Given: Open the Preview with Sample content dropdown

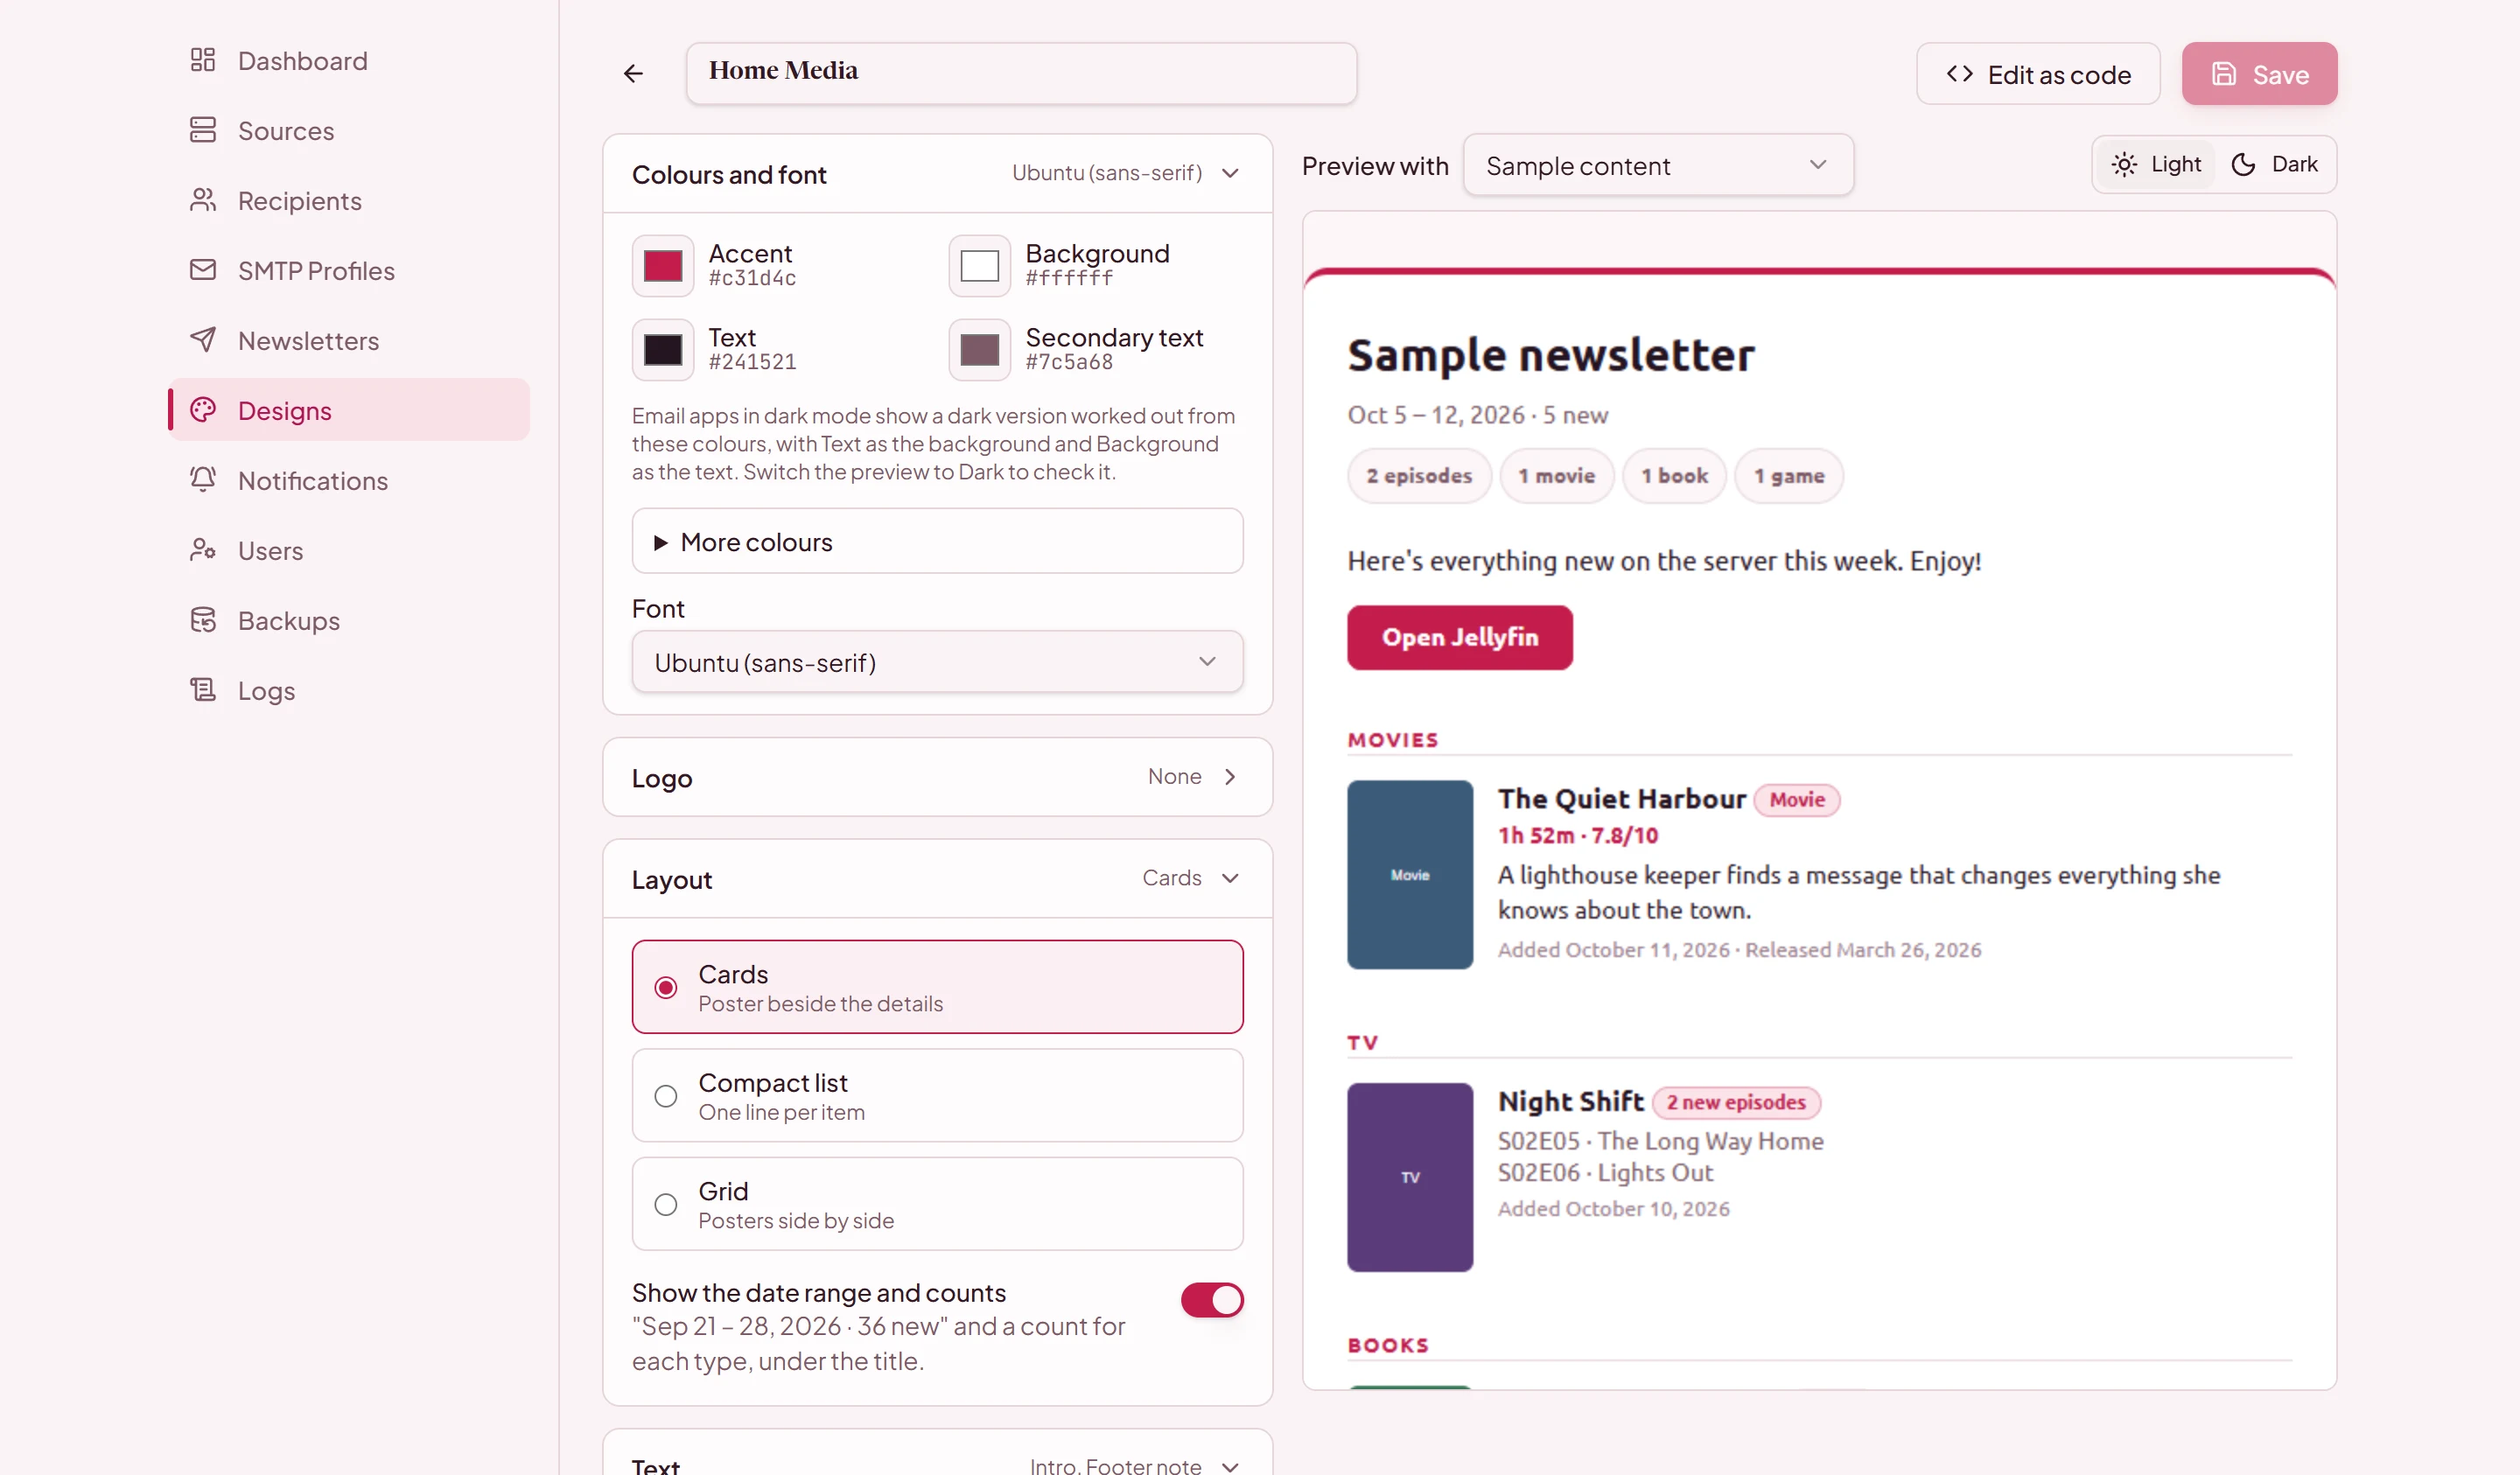Looking at the screenshot, I should [1658, 165].
